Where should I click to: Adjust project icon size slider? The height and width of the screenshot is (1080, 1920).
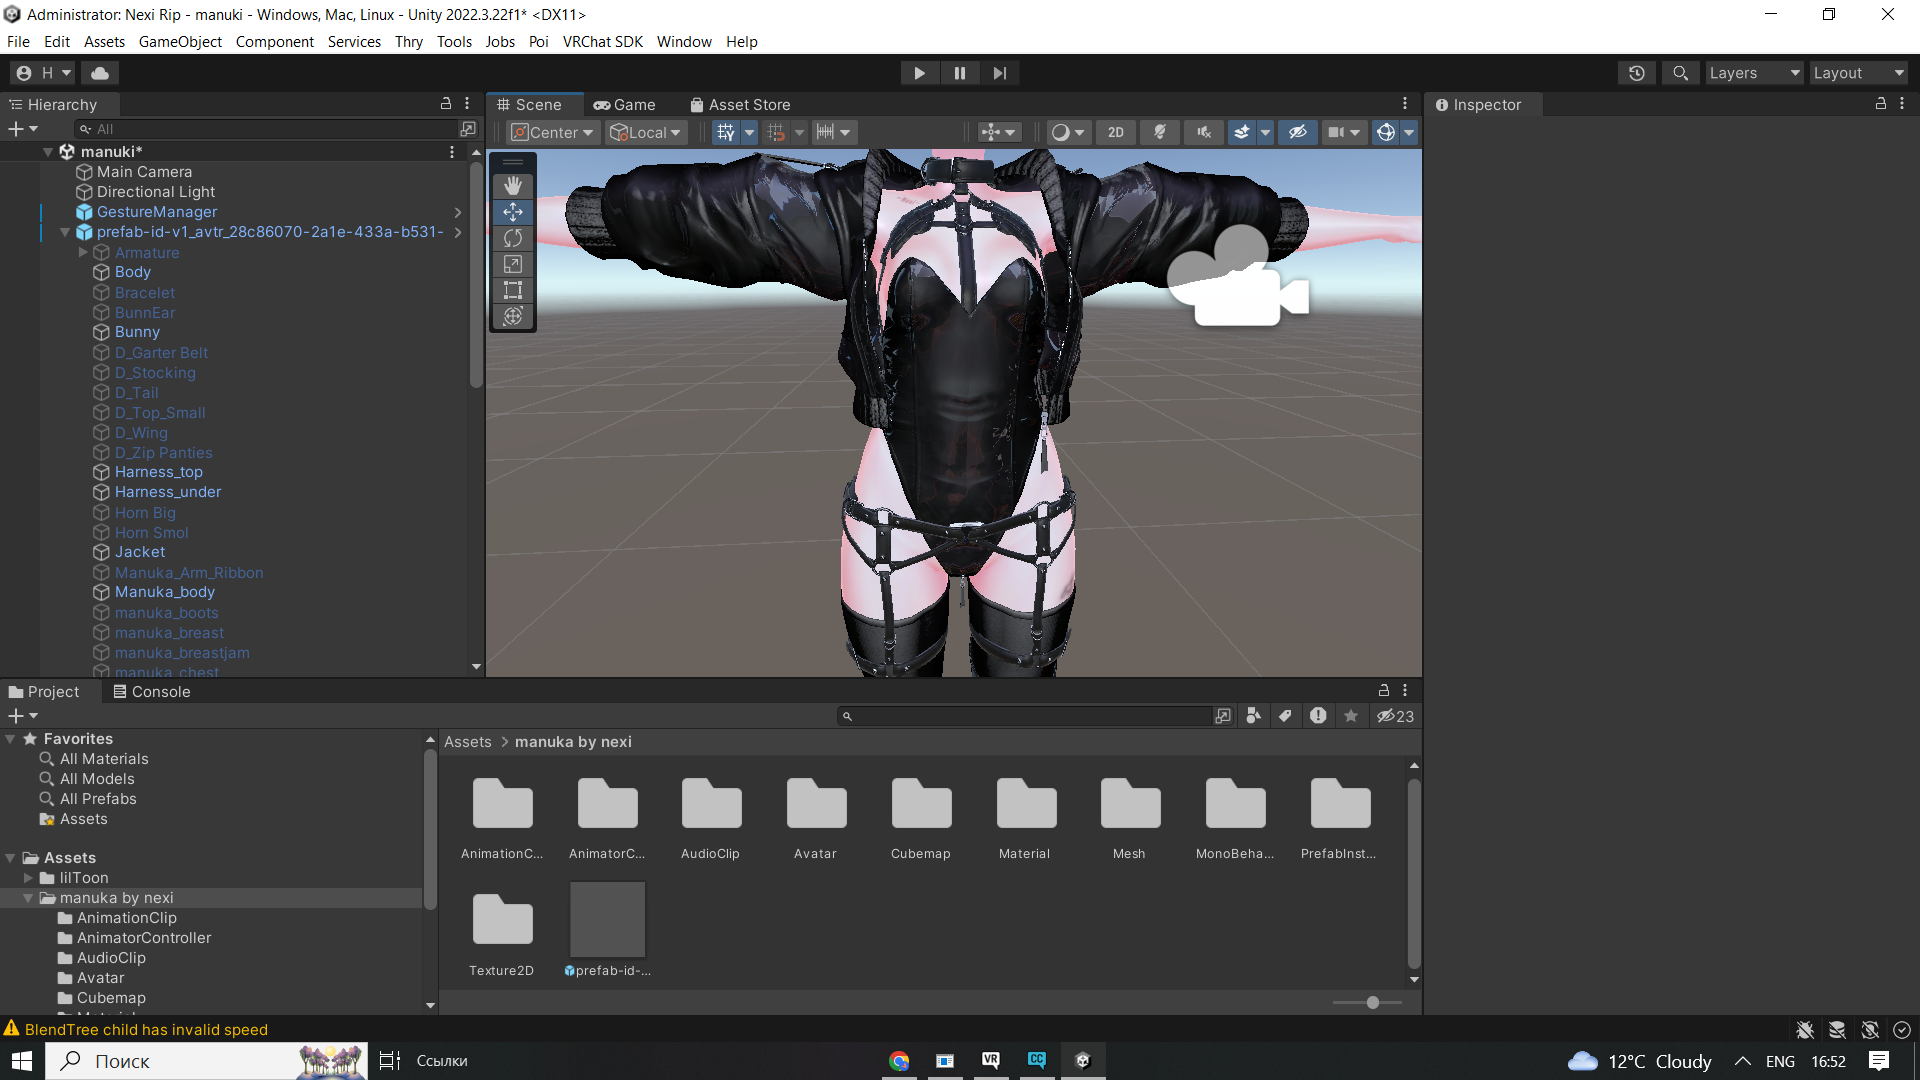[1373, 1002]
